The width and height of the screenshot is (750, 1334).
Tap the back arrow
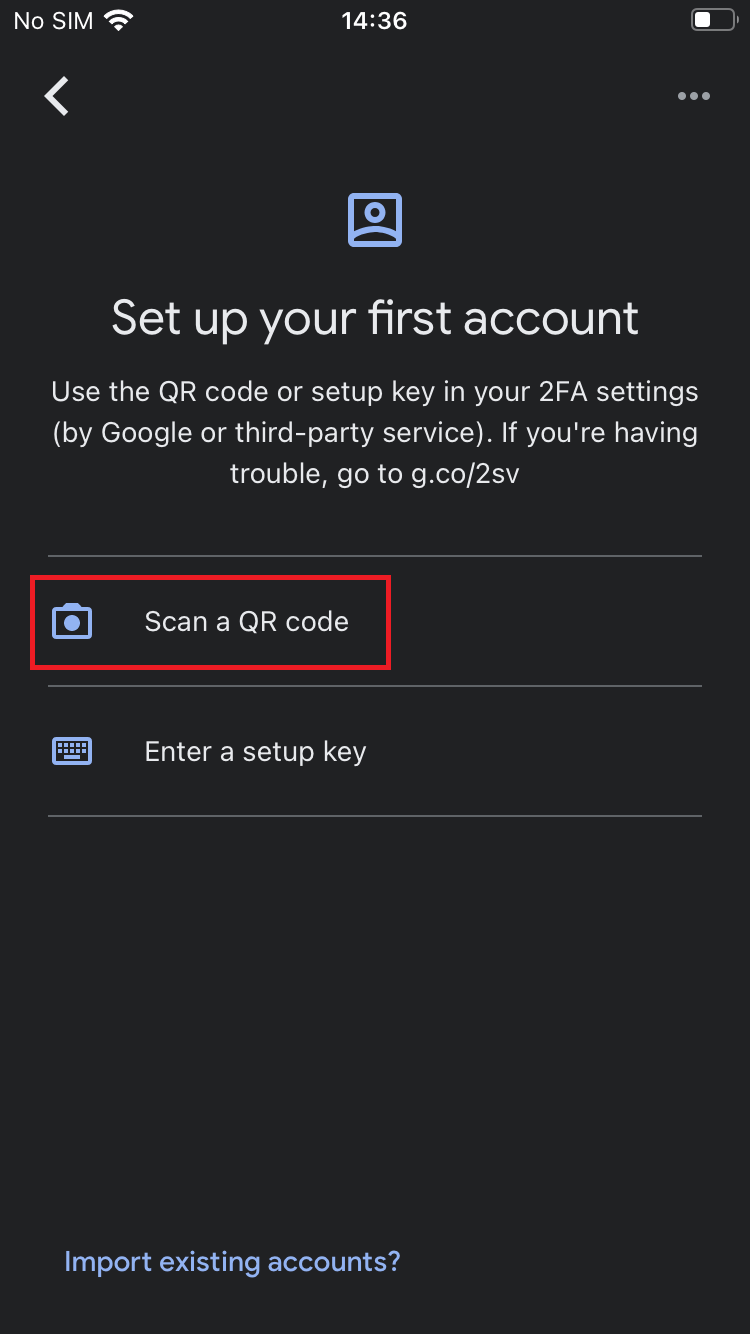point(57,96)
